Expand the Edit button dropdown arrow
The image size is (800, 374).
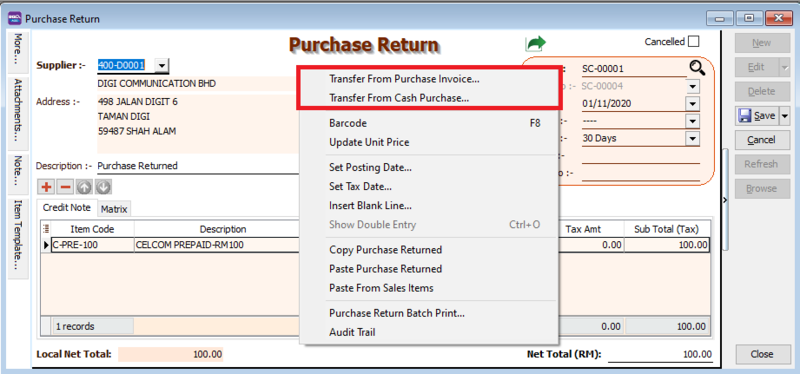click(x=785, y=67)
